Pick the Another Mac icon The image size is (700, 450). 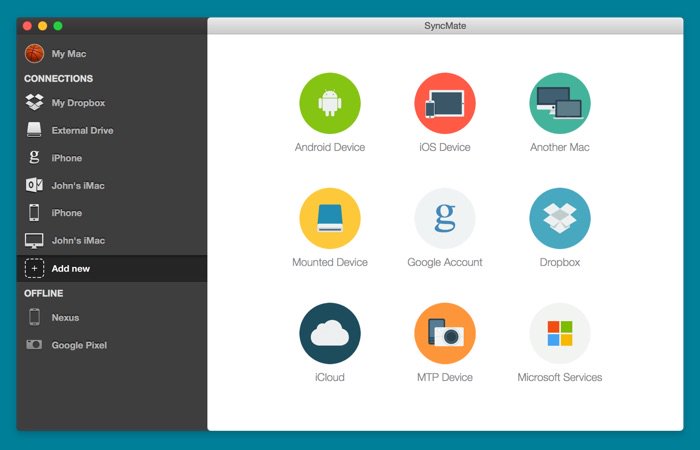560,103
